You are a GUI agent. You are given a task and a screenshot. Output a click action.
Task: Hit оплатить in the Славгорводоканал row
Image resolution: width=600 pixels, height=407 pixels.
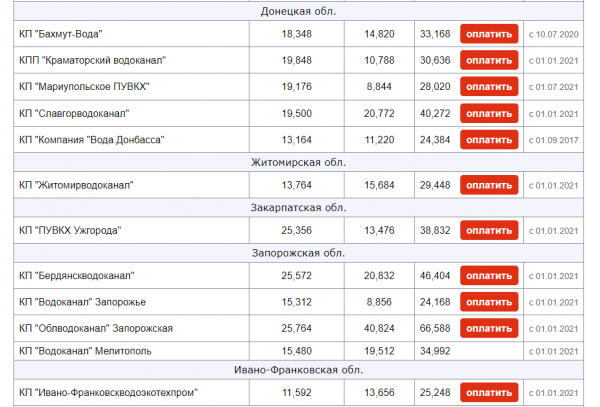489,114
